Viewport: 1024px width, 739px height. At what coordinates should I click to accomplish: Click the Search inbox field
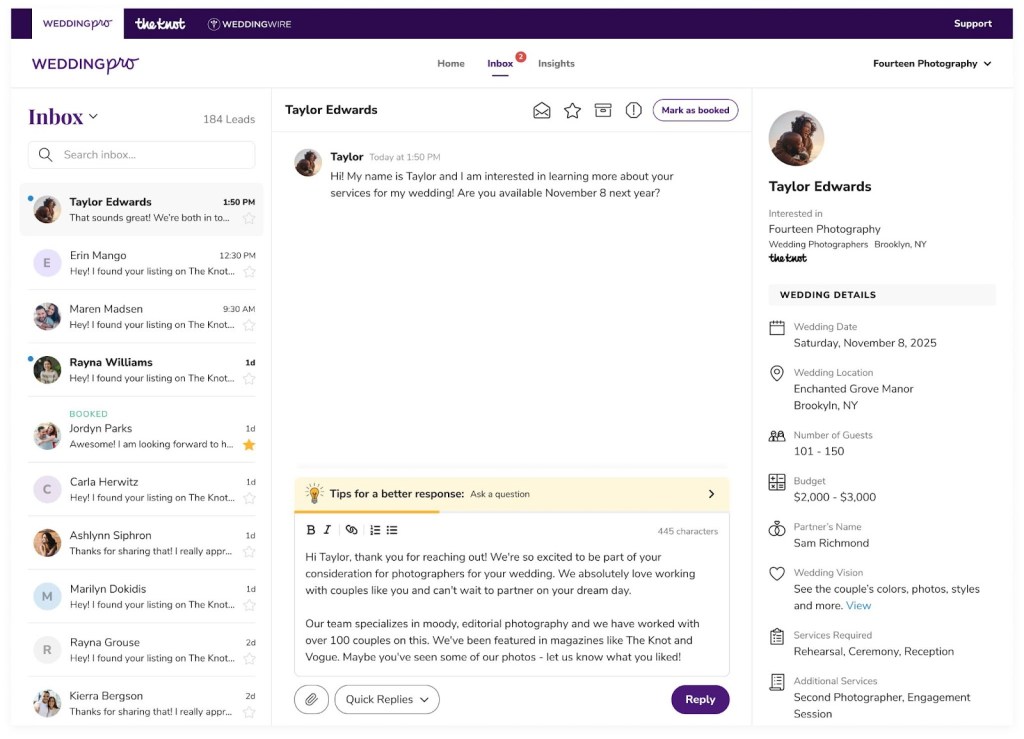141,155
